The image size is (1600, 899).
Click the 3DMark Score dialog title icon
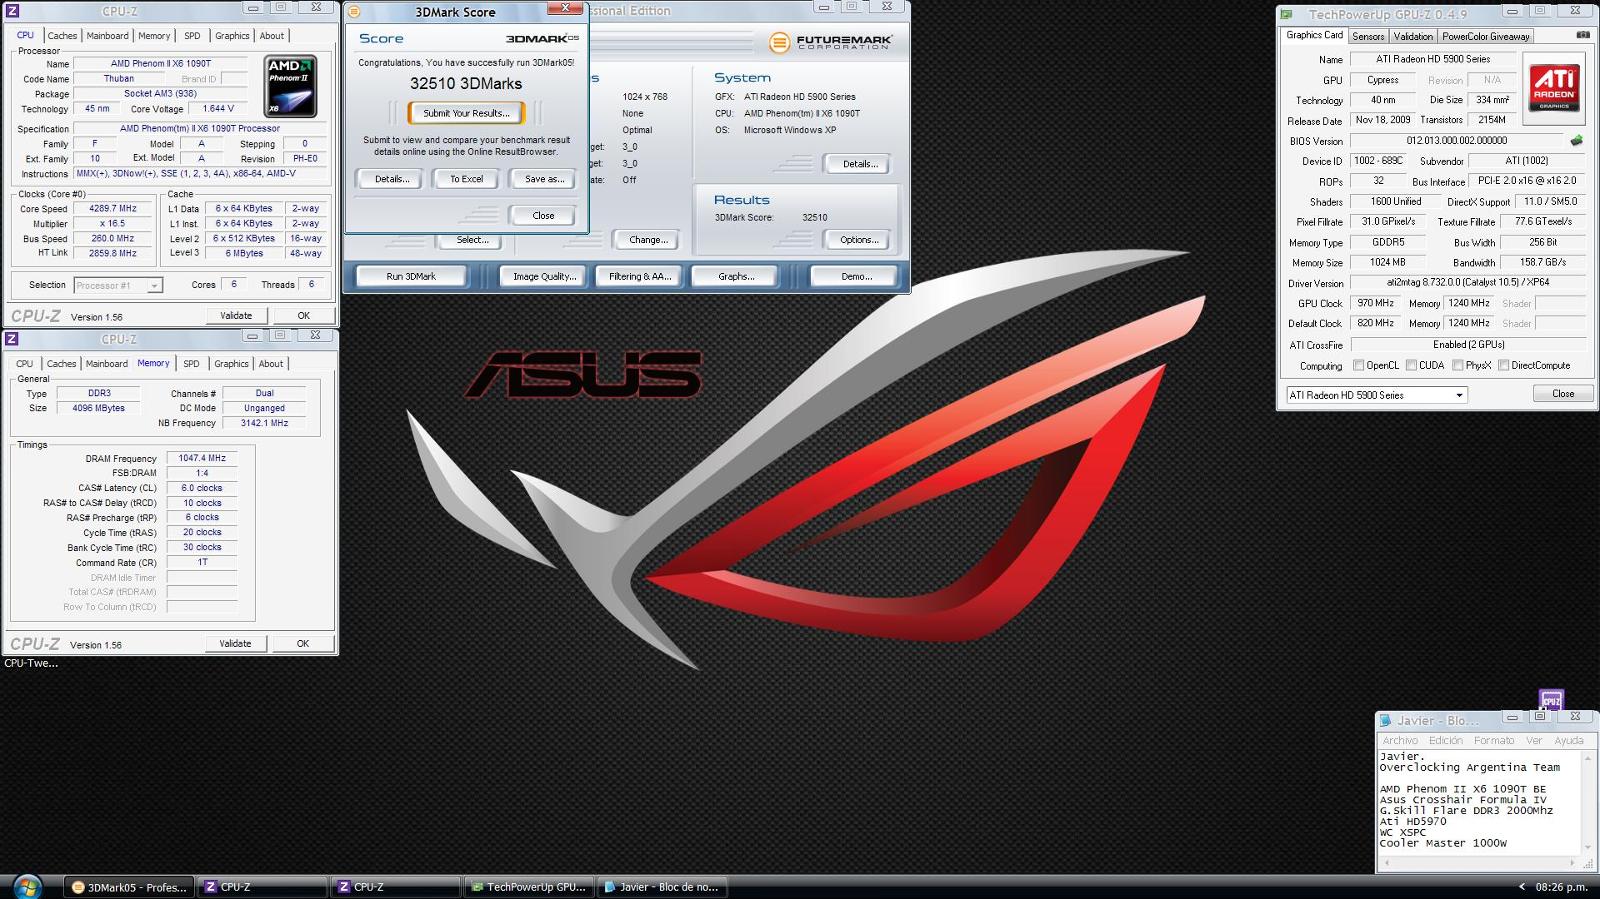pyautogui.click(x=354, y=12)
